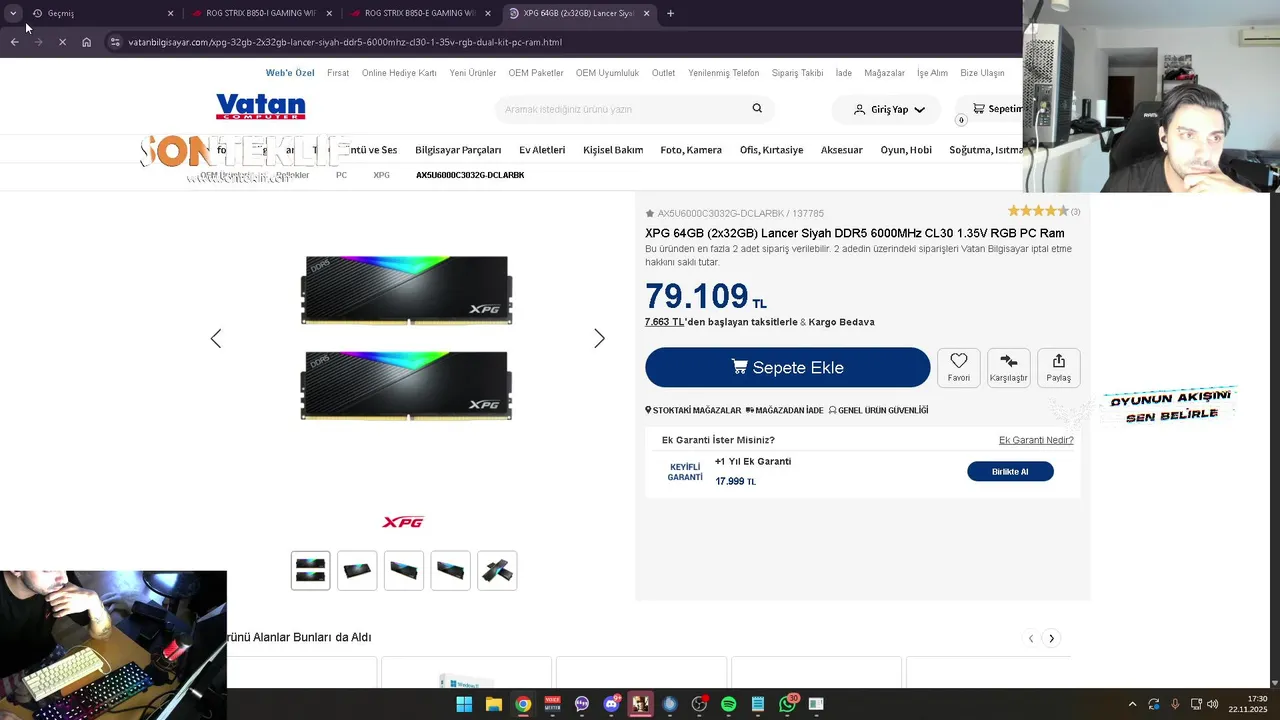Screen dimensions: 1280x720
Task: Click the Karşılaştır compare icon
Action: pos(1008,367)
